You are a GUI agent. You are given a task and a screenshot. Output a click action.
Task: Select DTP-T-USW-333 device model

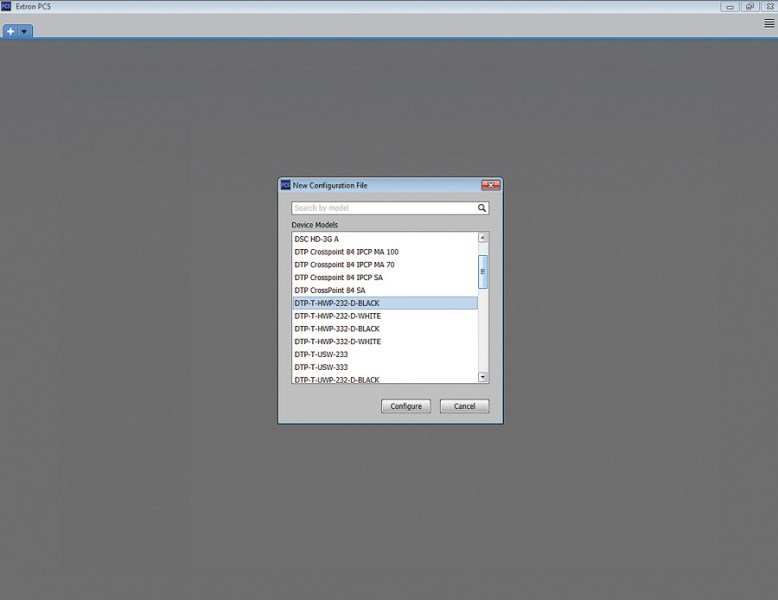(x=385, y=367)
